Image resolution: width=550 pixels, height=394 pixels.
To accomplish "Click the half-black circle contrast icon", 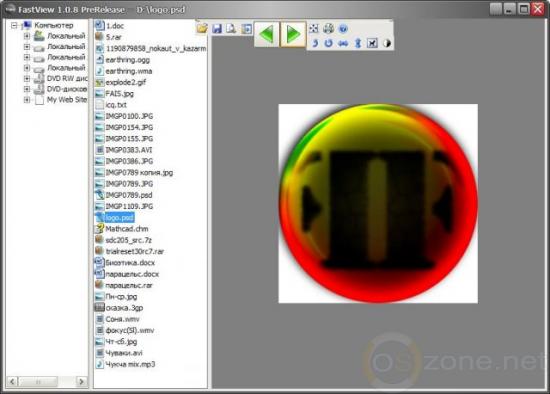I will [x=387, y=43].
